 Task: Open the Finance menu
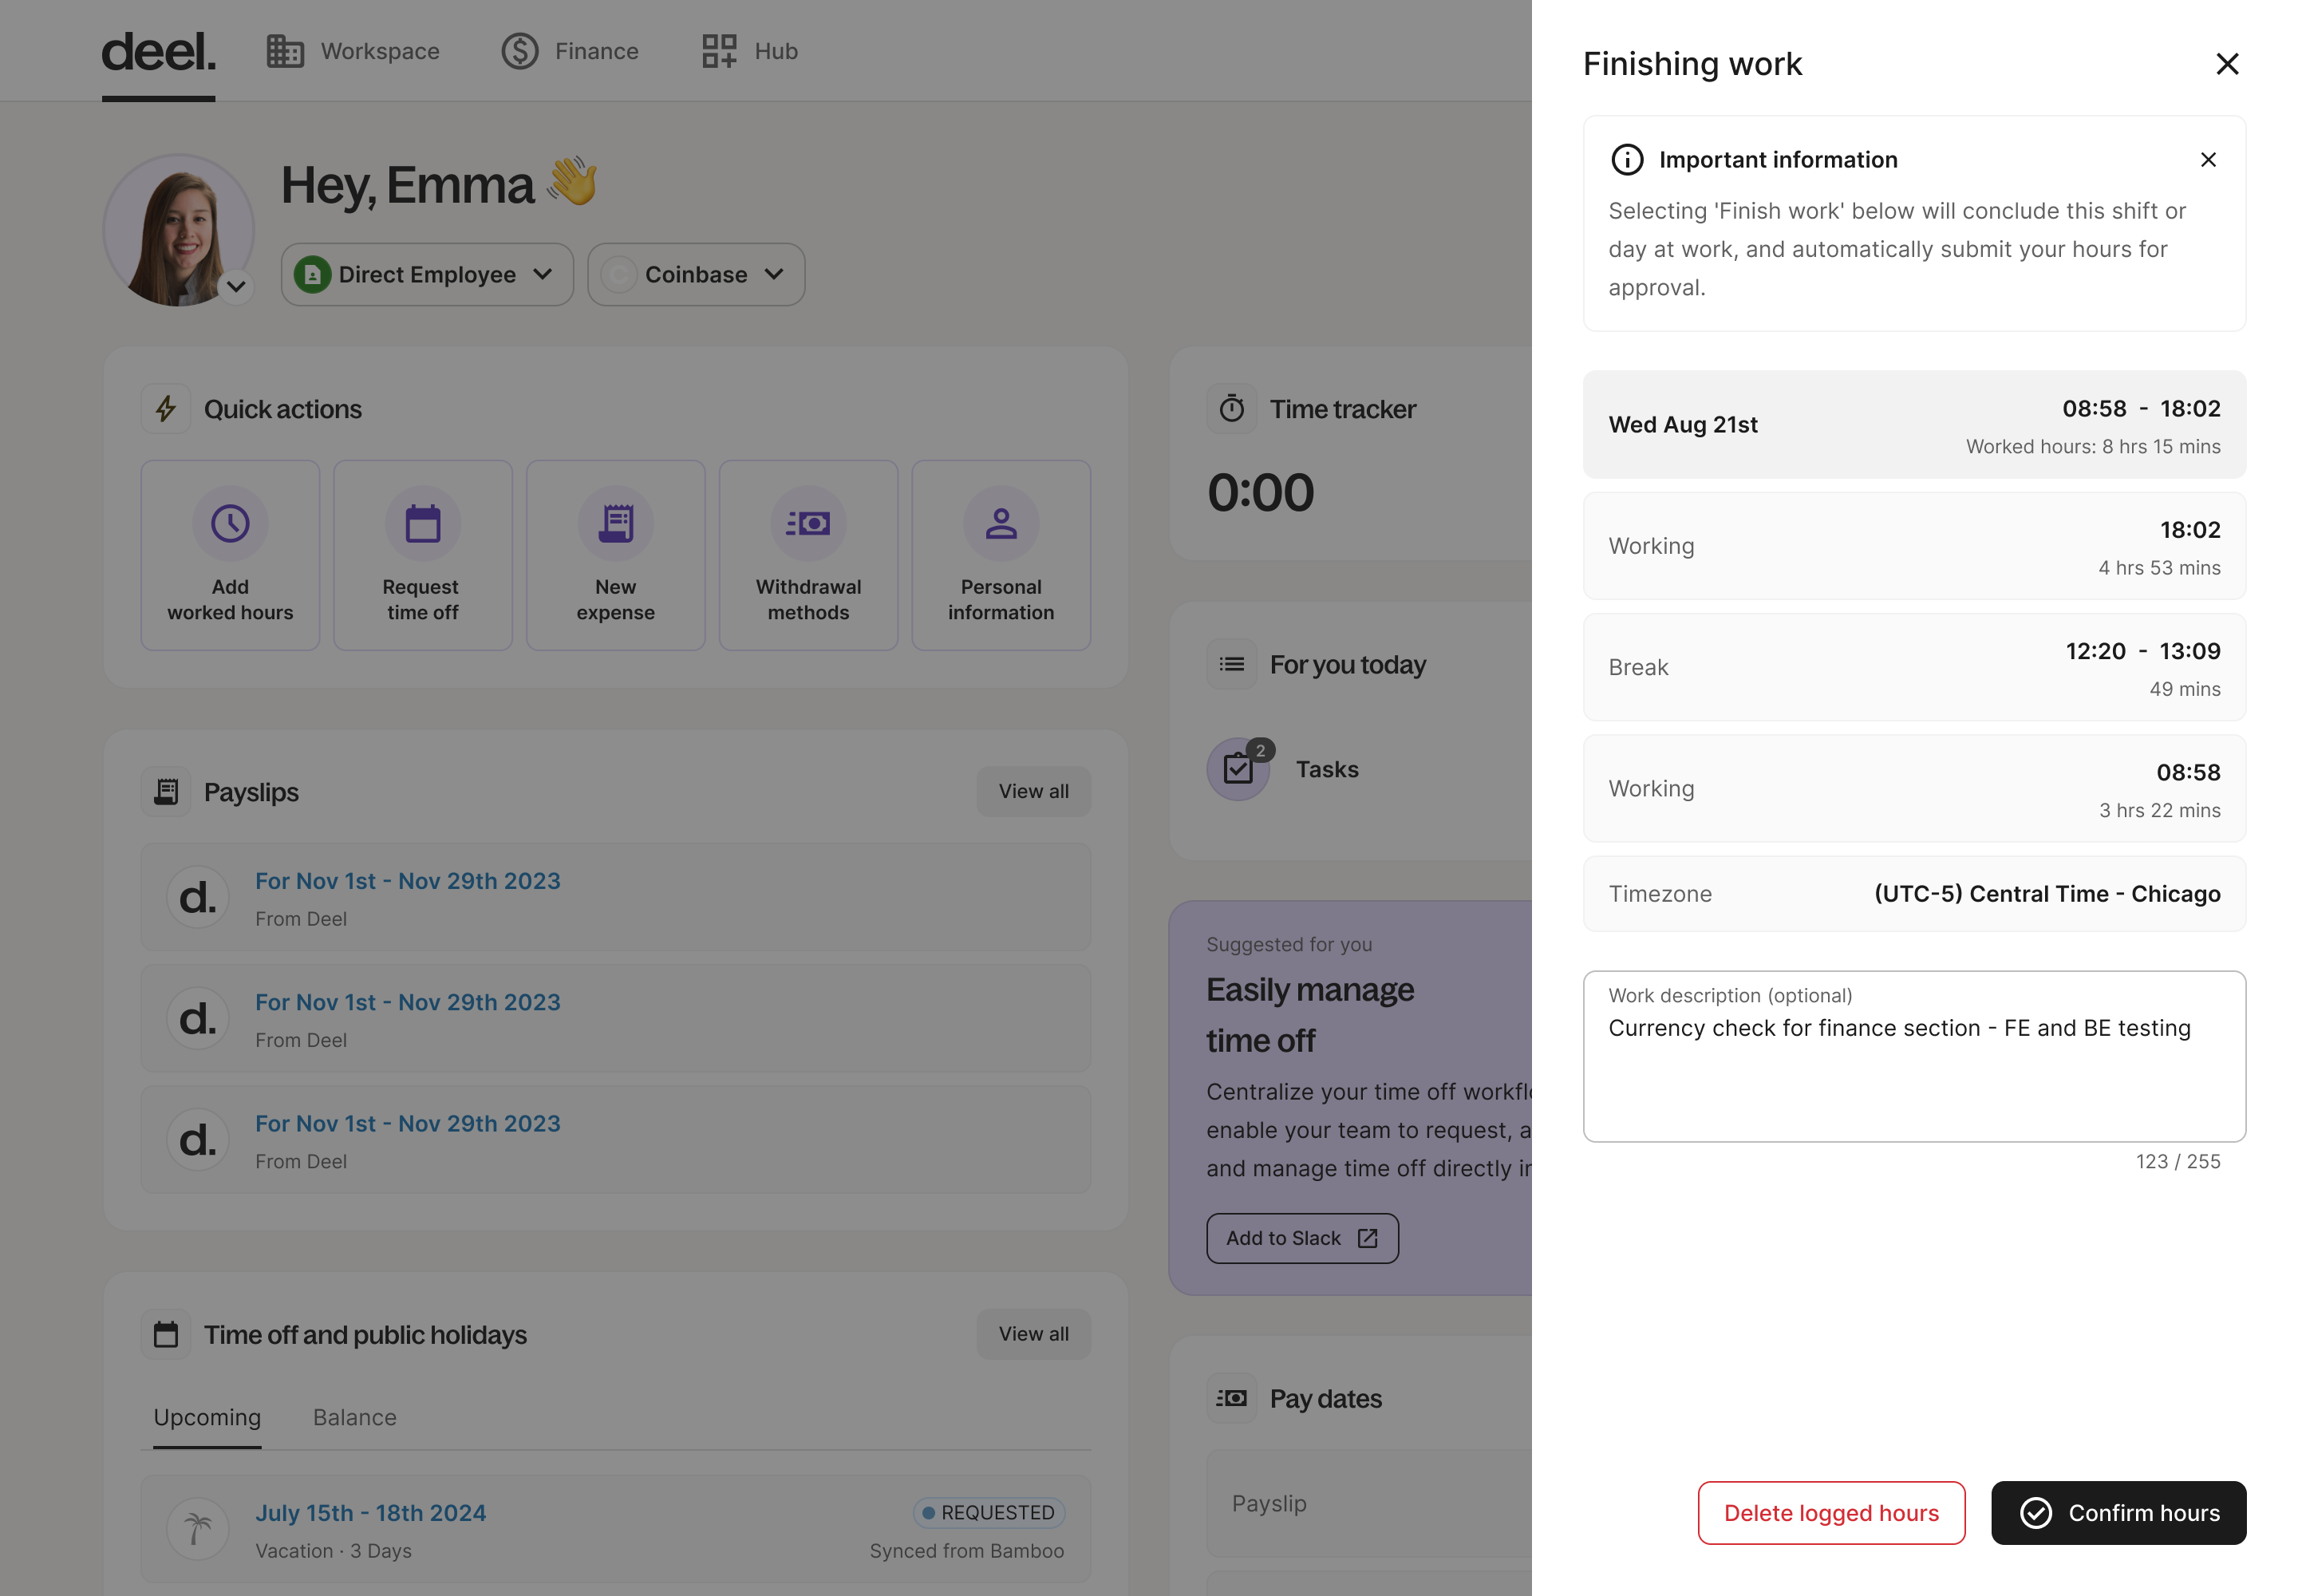pos(570,51)
